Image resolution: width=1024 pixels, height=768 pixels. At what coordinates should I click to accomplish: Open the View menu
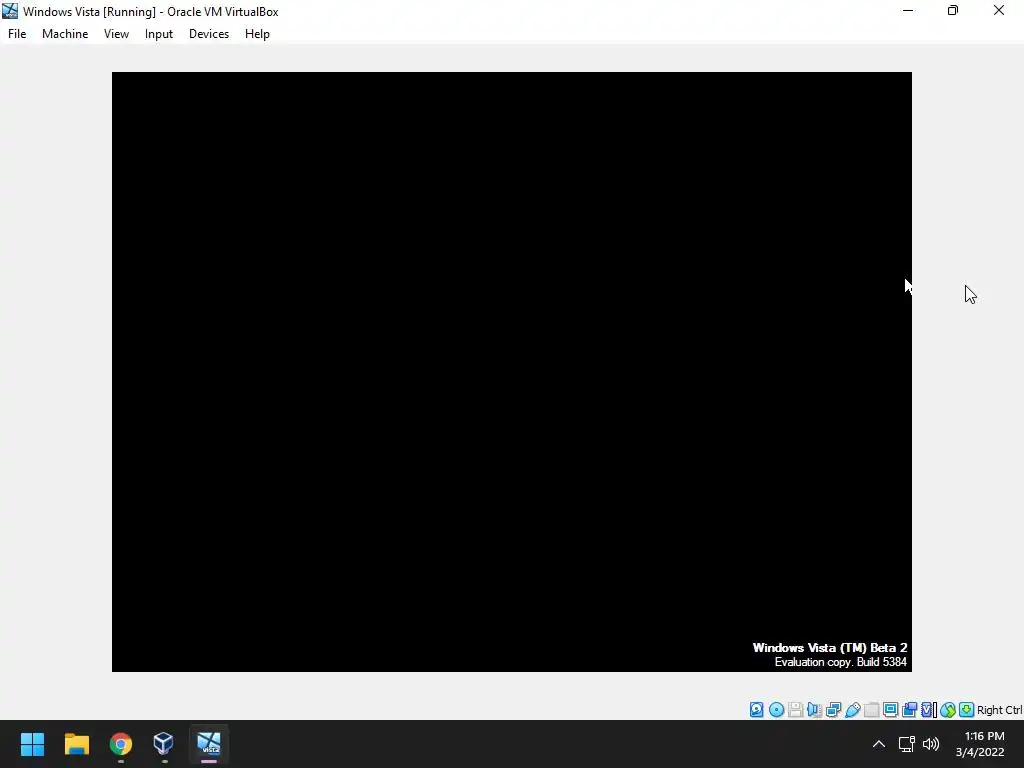tap(116, 34)
